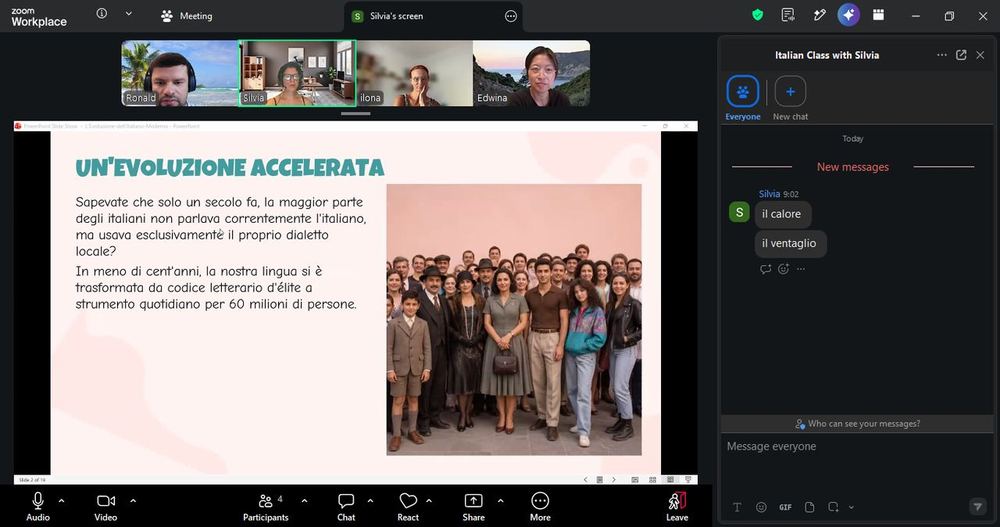Expand the arrow next to Participants
This screenshot has height=527, width=1000.
tap(304, 501)
